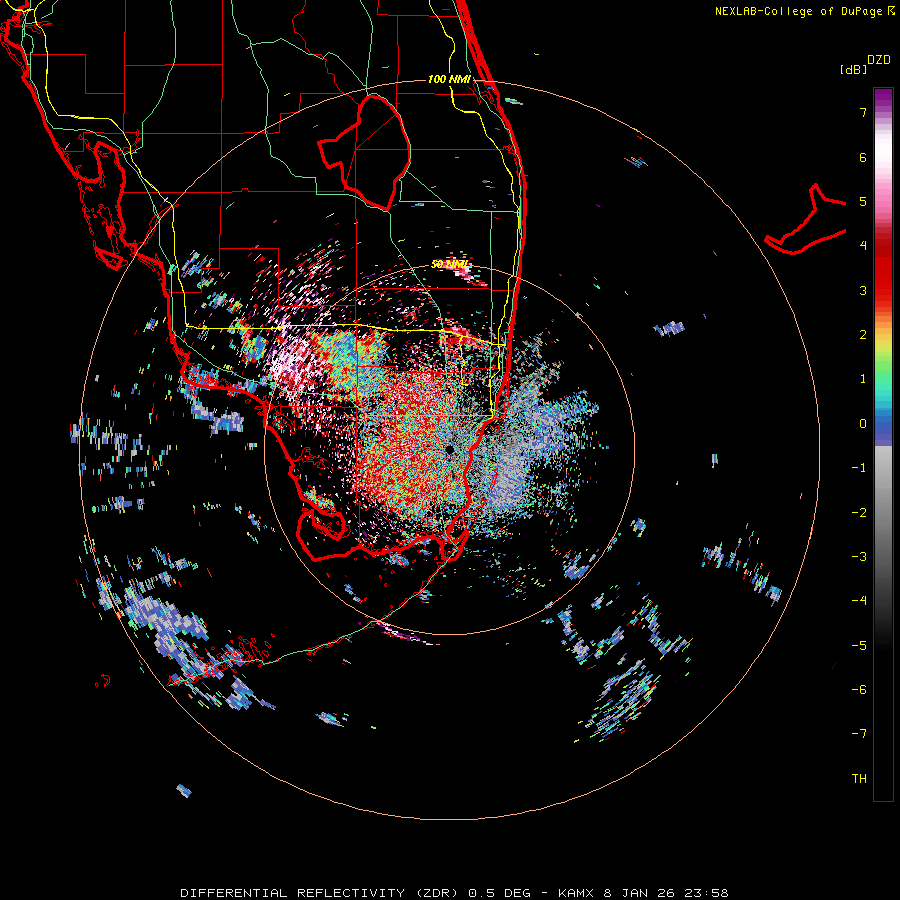Click the Bahamas island outline at right

coord(806,219)
